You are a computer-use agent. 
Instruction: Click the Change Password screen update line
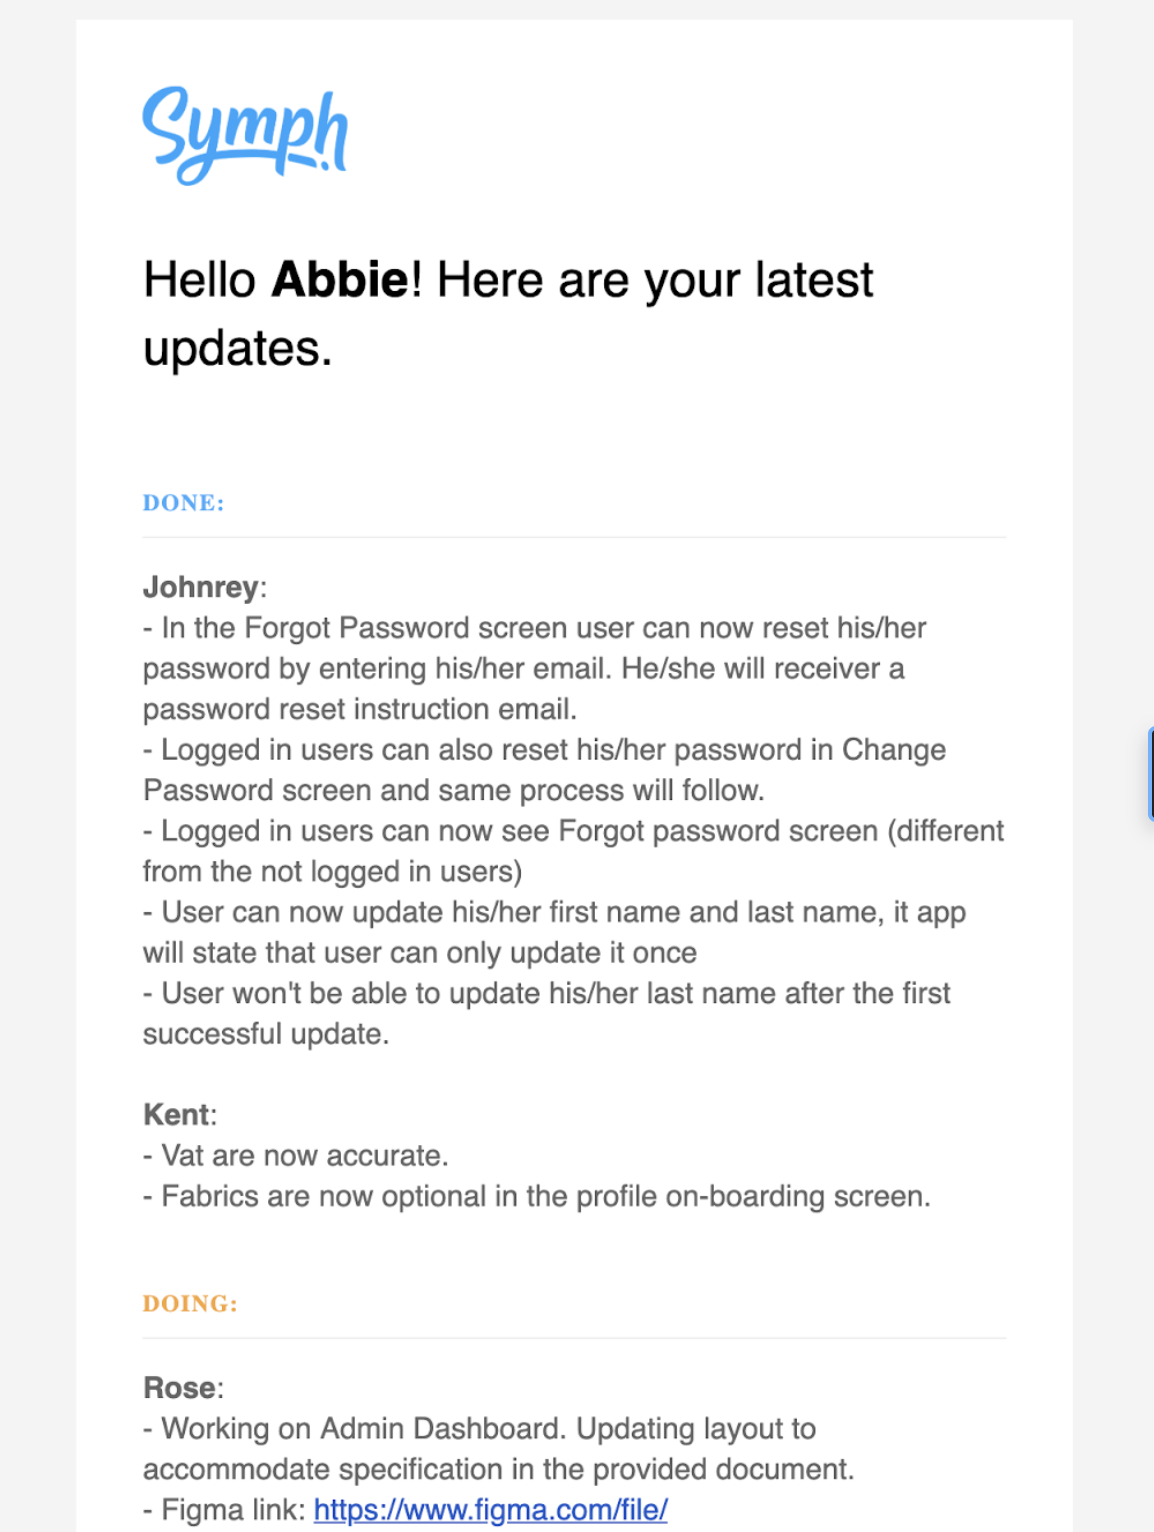coord(544,750)
